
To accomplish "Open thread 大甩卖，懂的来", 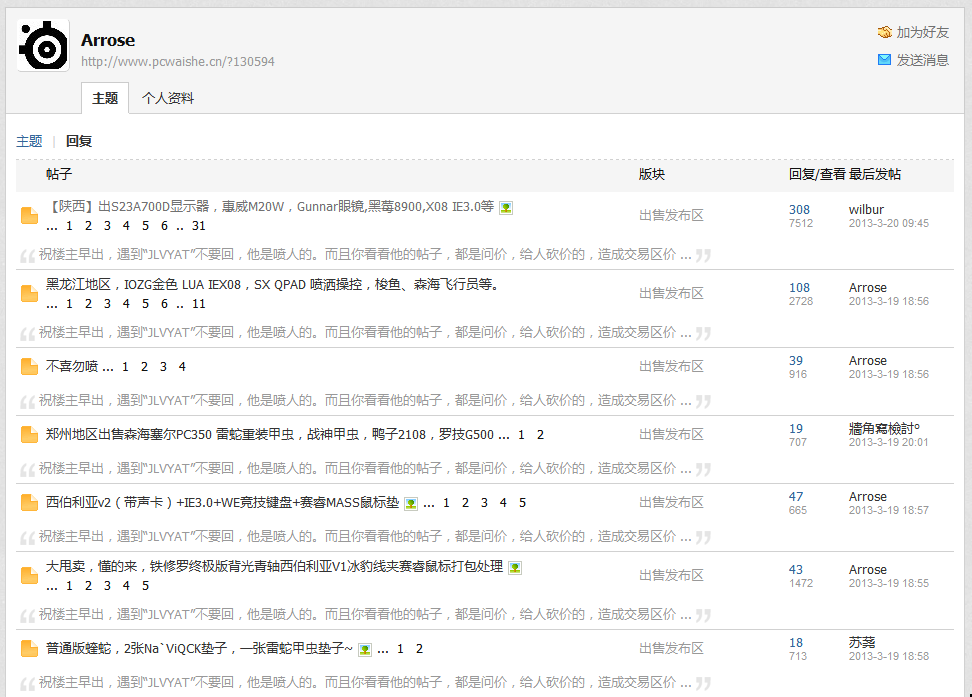I will click(274, 566).
